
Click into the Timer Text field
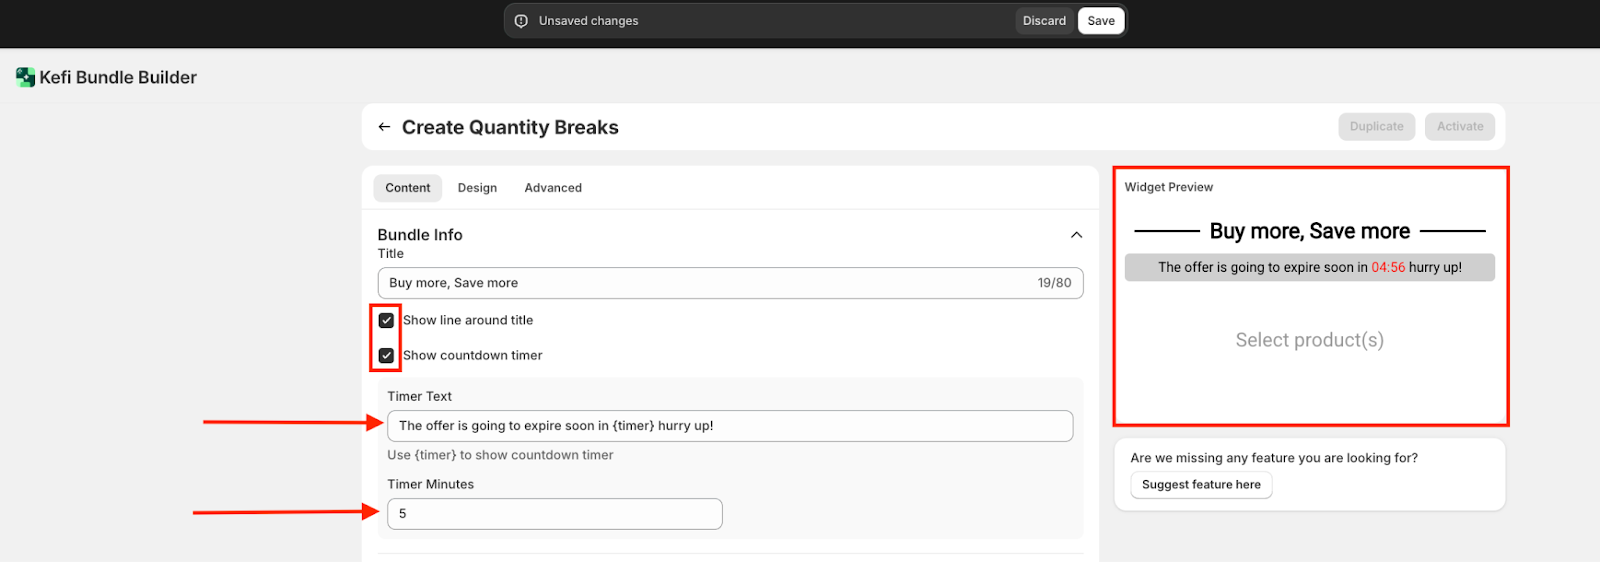click(730, 426)
